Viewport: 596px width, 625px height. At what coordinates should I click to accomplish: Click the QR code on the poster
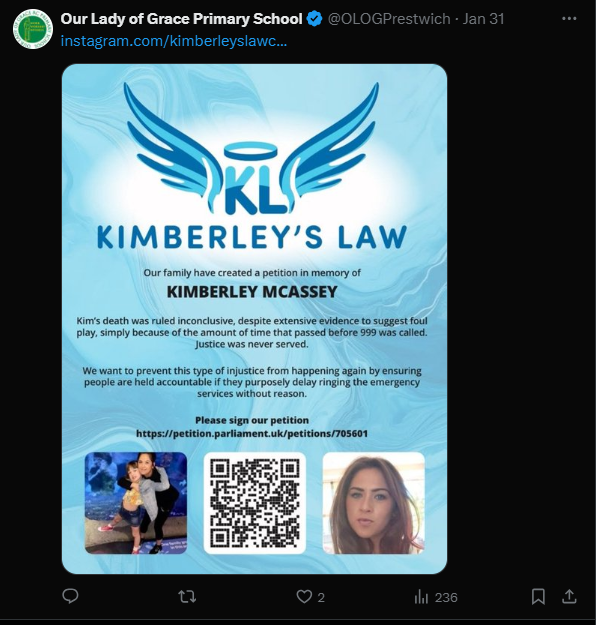255,503
